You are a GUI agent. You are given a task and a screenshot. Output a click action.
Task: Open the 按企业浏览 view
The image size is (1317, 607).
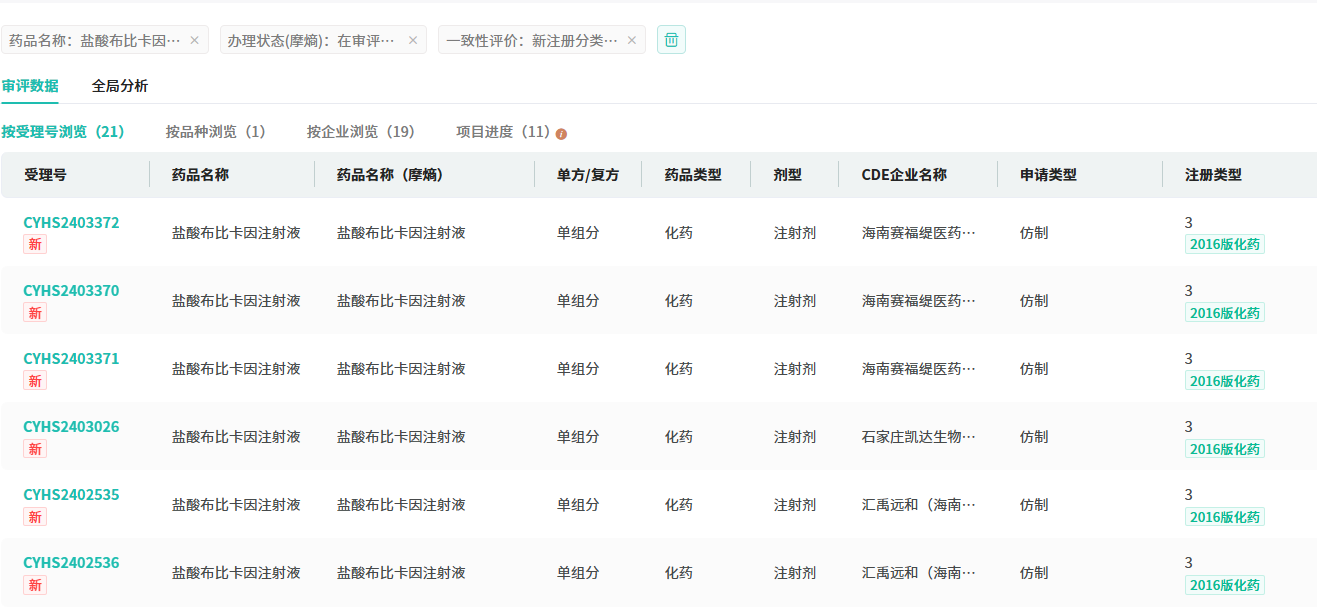pyautogui.click(x=360, y=132)
